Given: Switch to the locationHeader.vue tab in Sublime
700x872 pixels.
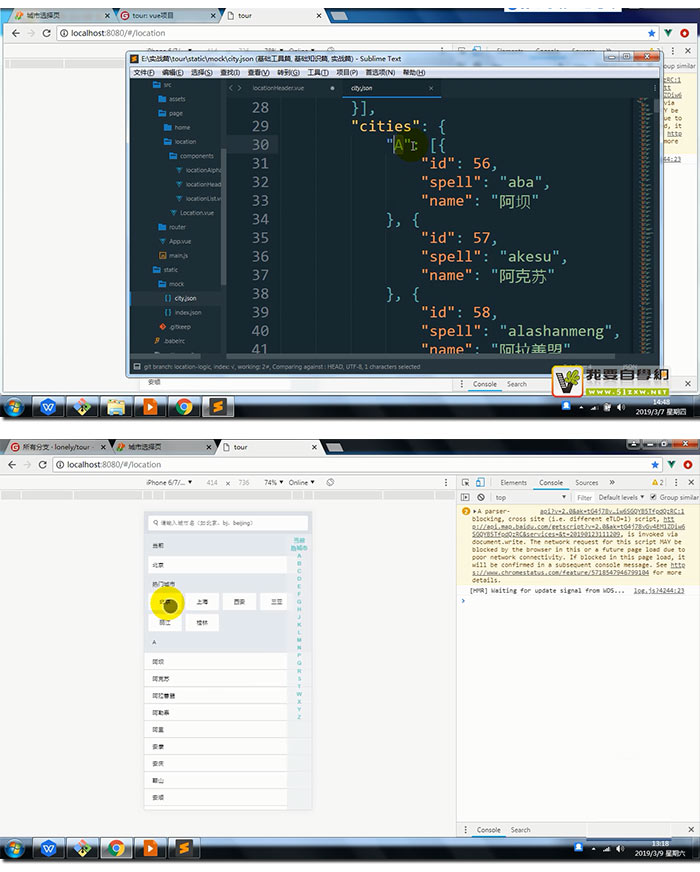Looking at the screenshot, I should (x=278, y=88).
